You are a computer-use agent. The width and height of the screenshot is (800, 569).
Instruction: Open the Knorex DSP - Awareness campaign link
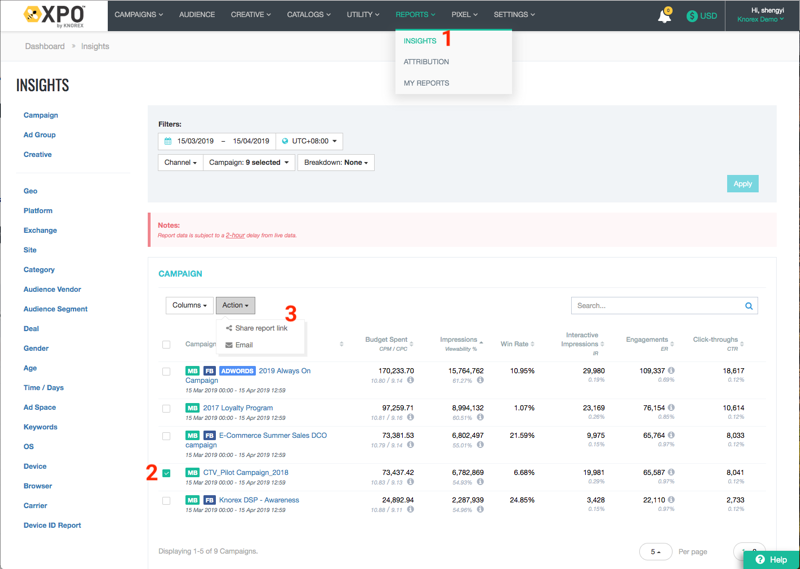tap(259, 500)
